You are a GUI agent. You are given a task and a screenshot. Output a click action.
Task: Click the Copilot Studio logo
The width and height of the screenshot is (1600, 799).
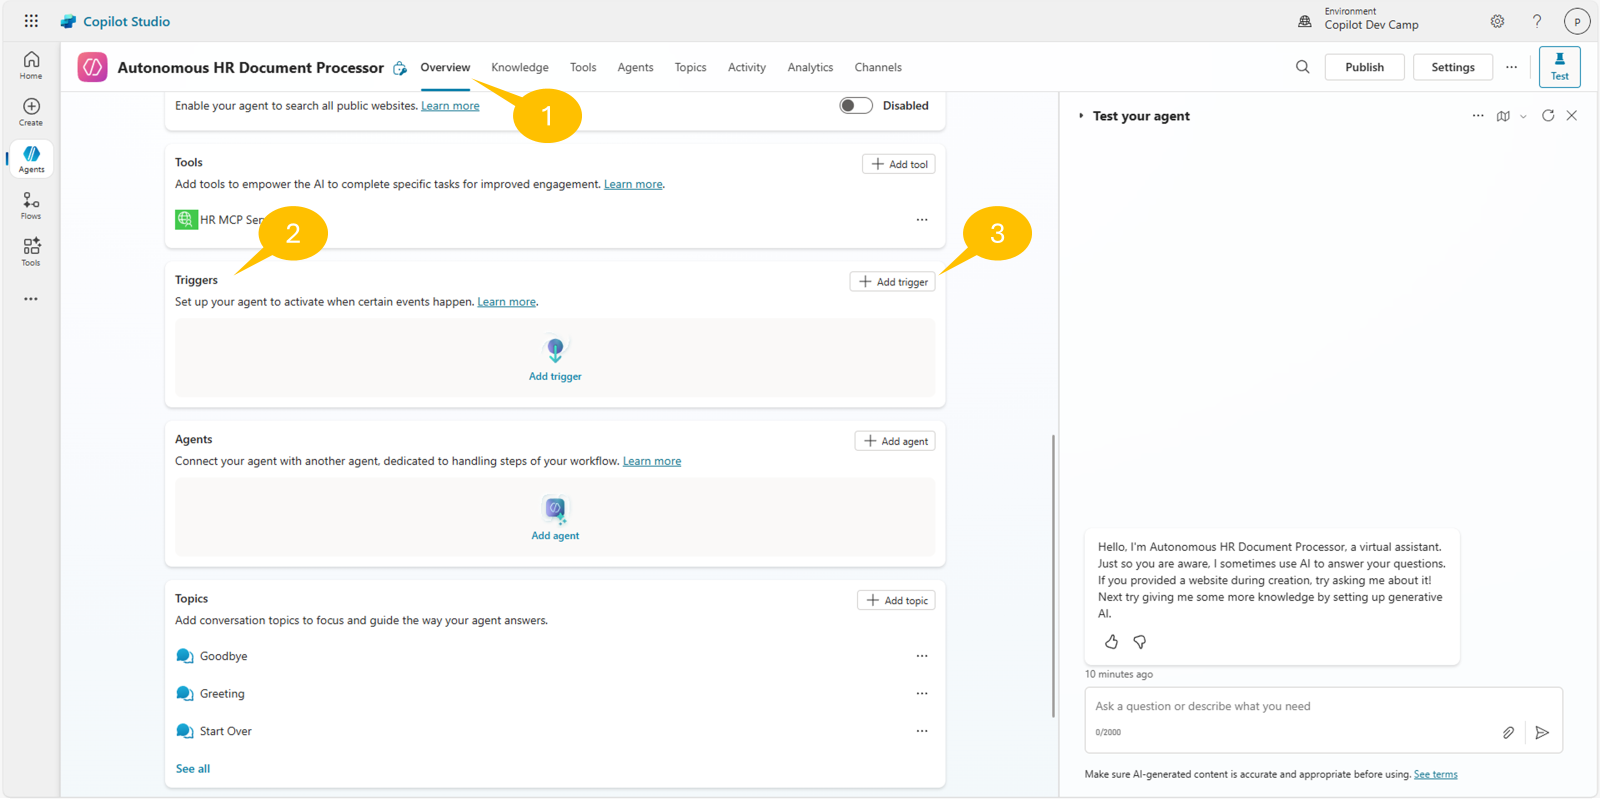[68, 21]
